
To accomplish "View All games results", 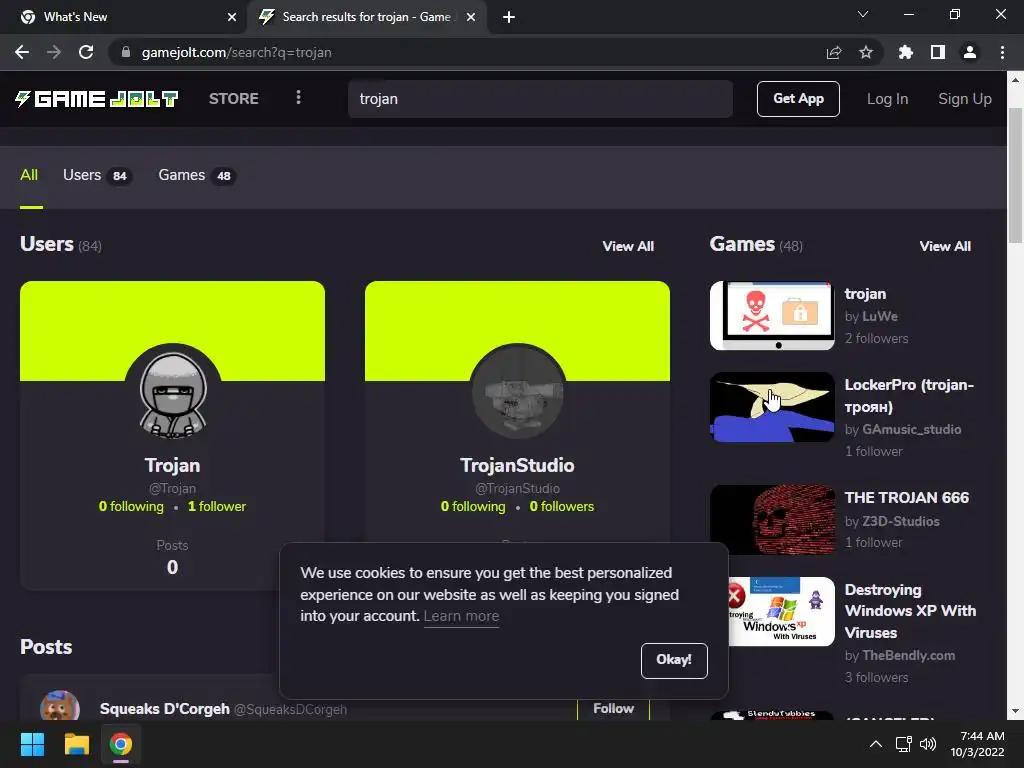I will coord(945,246).
